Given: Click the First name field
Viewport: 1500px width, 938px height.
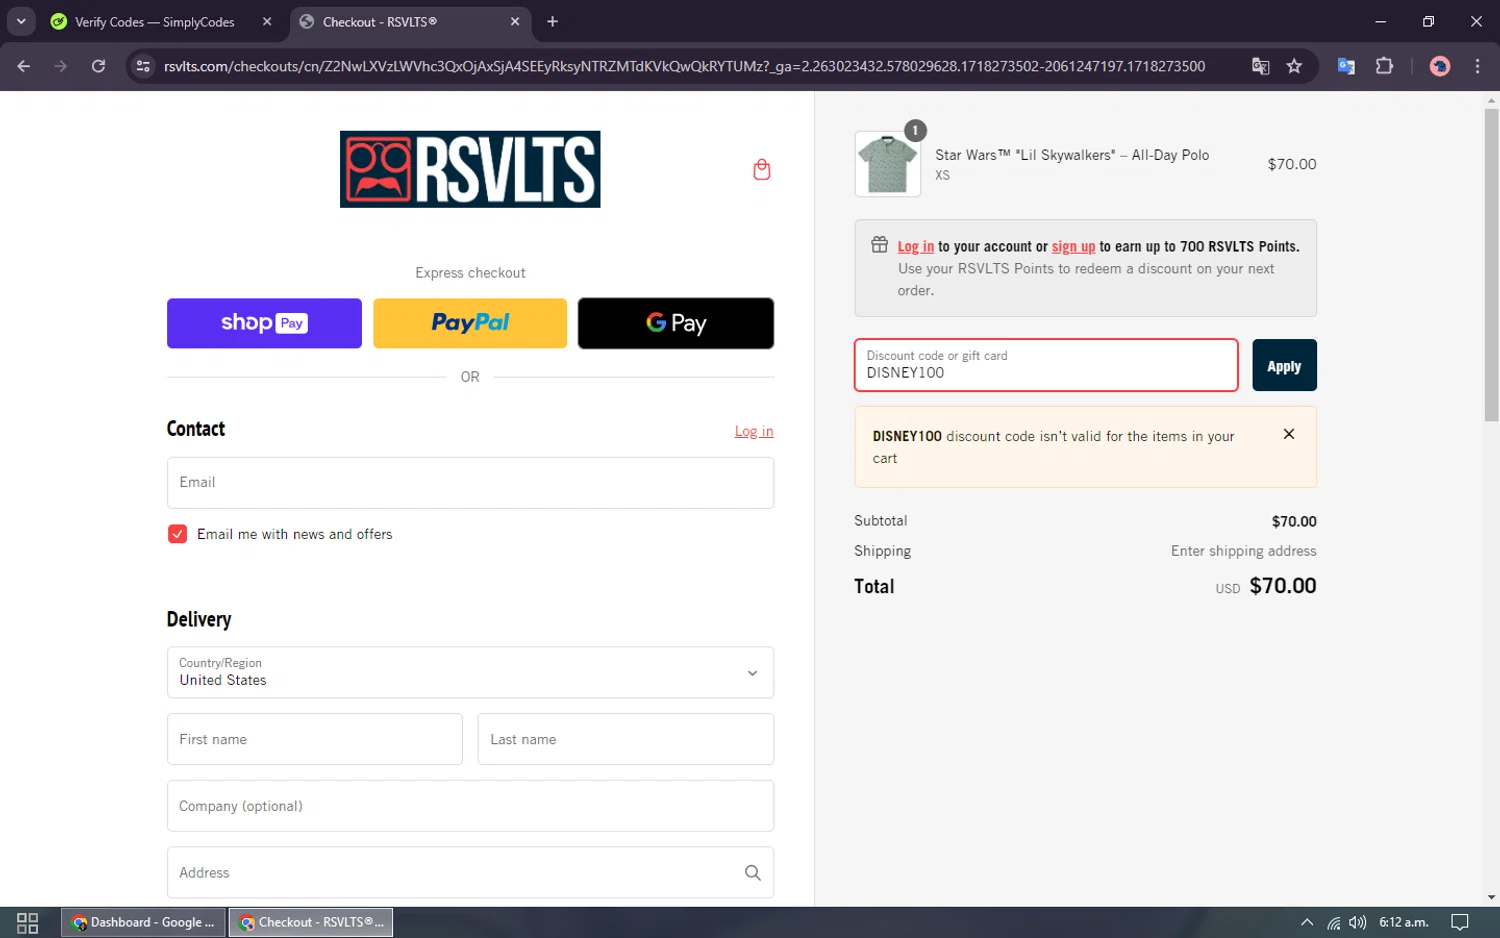Looking at the screenshot, I should point(314,739).
